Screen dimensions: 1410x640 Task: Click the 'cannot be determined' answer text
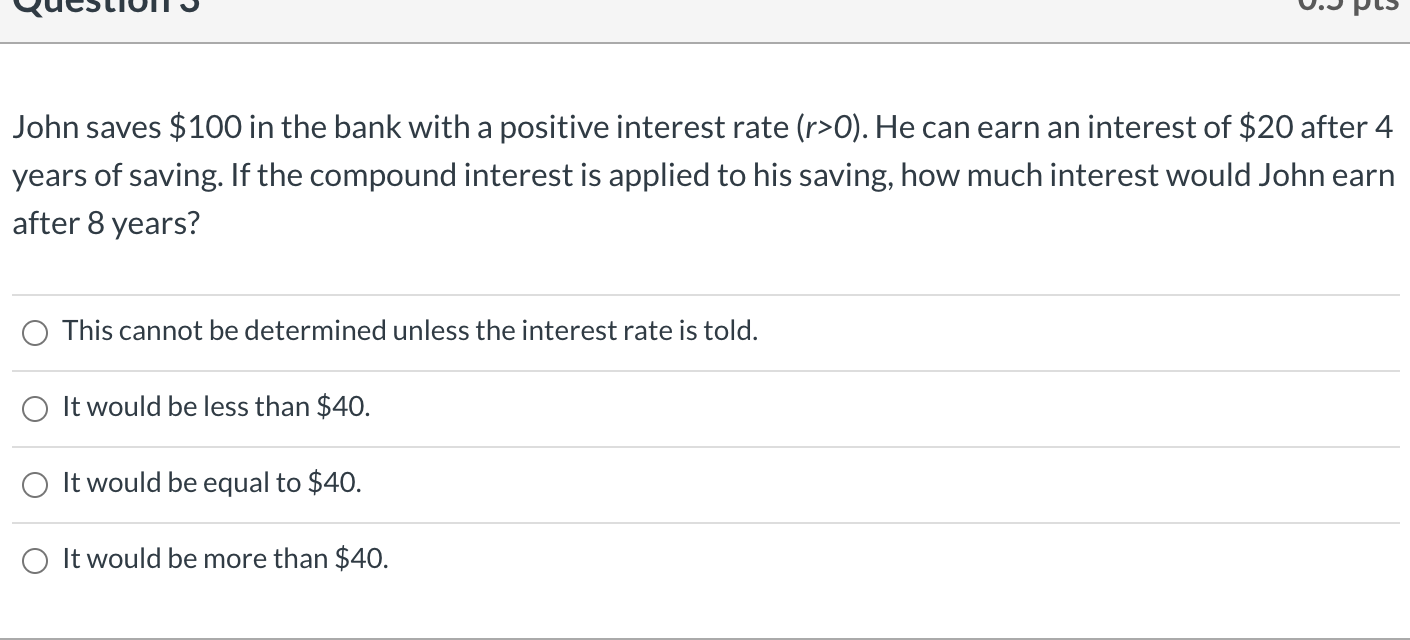point(409,331)
